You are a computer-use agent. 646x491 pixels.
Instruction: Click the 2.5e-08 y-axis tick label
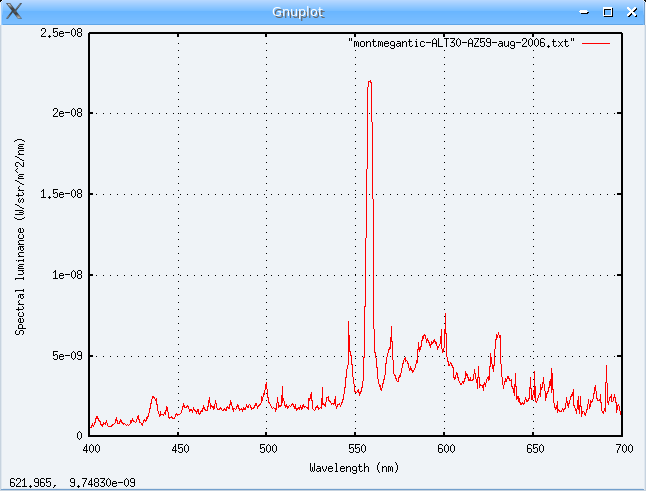click(61, 33)
